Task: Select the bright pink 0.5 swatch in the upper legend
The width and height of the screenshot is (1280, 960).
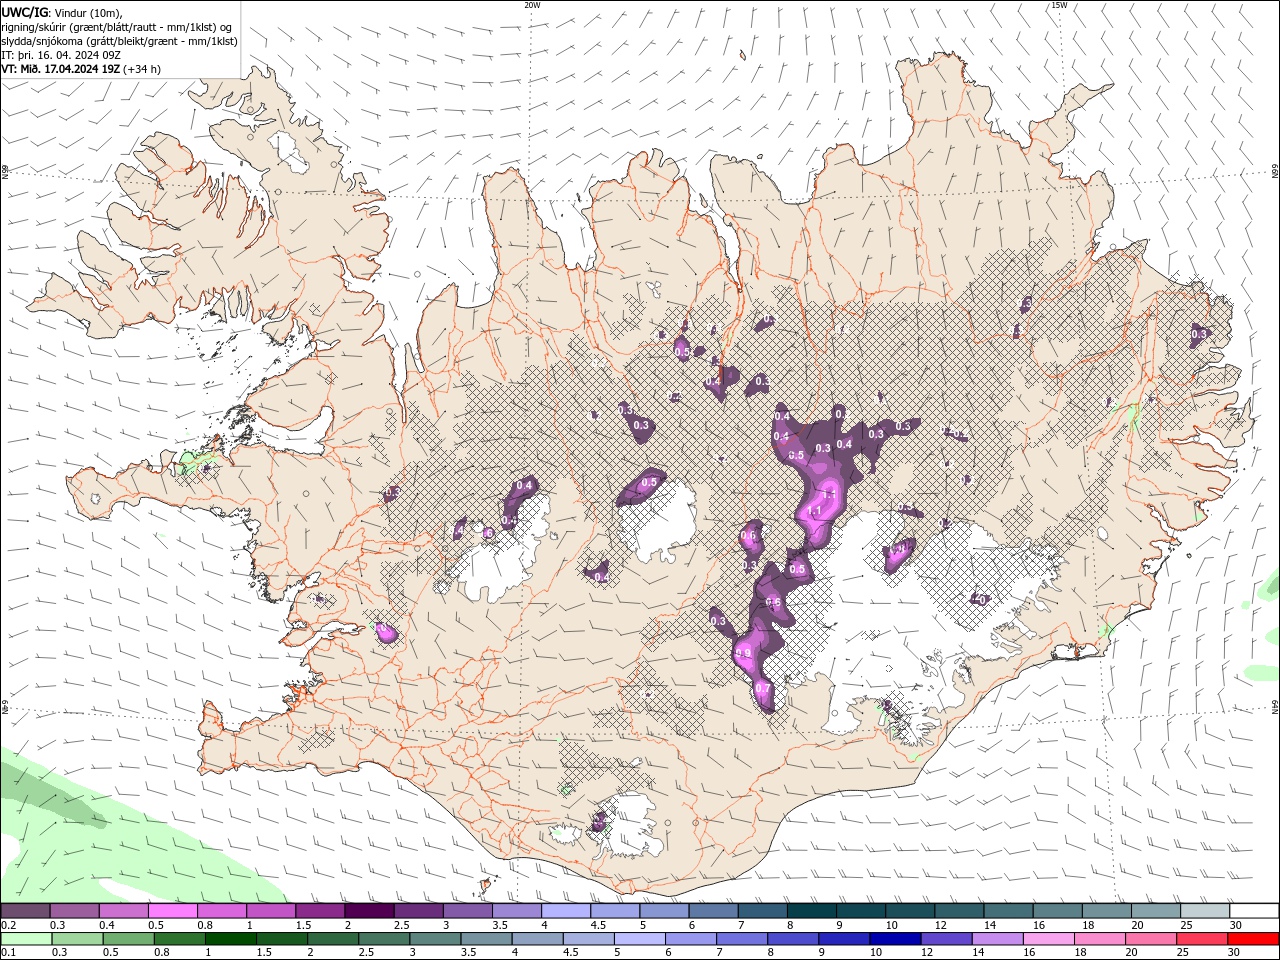Action: [x=172, y=911]
